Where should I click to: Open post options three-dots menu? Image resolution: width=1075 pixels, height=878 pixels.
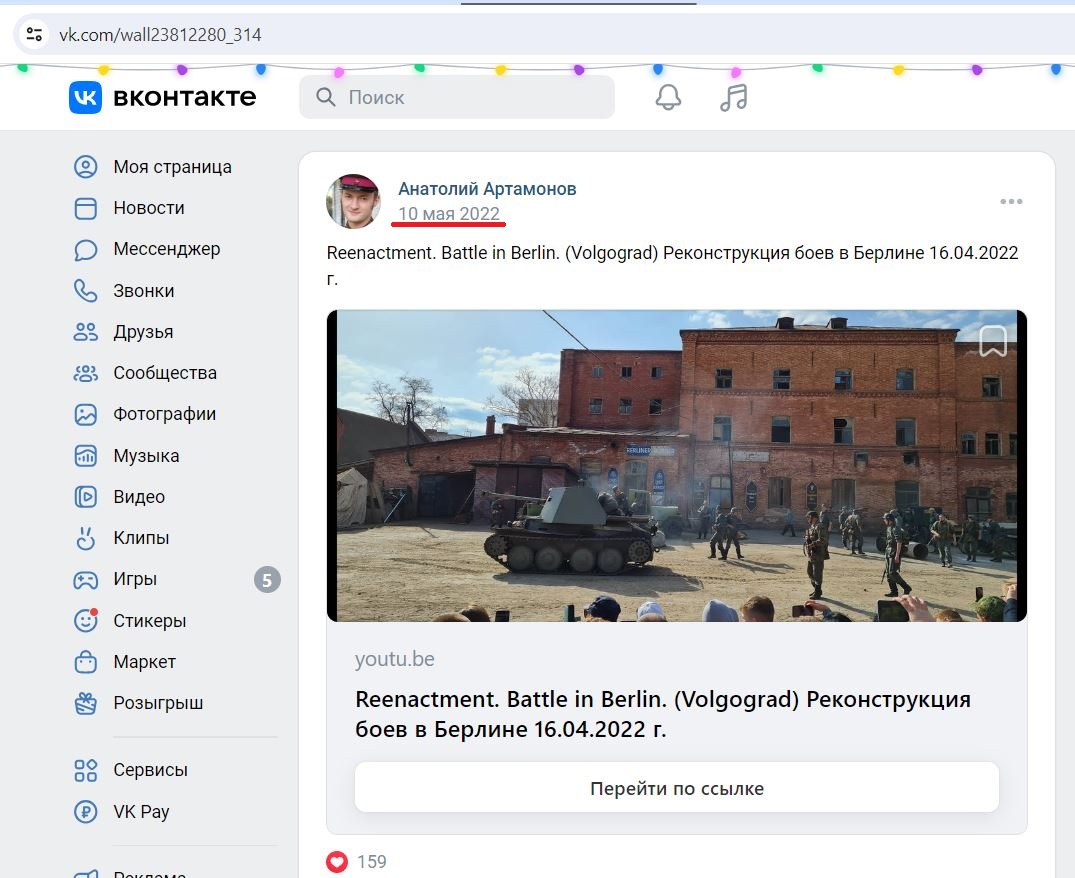pyautogui.click(x=1011, y=202)
